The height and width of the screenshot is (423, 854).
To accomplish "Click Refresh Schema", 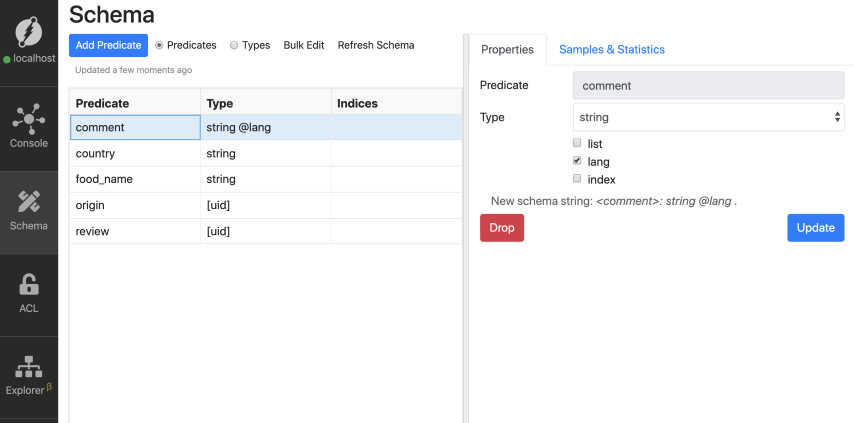I will [375, 45].
